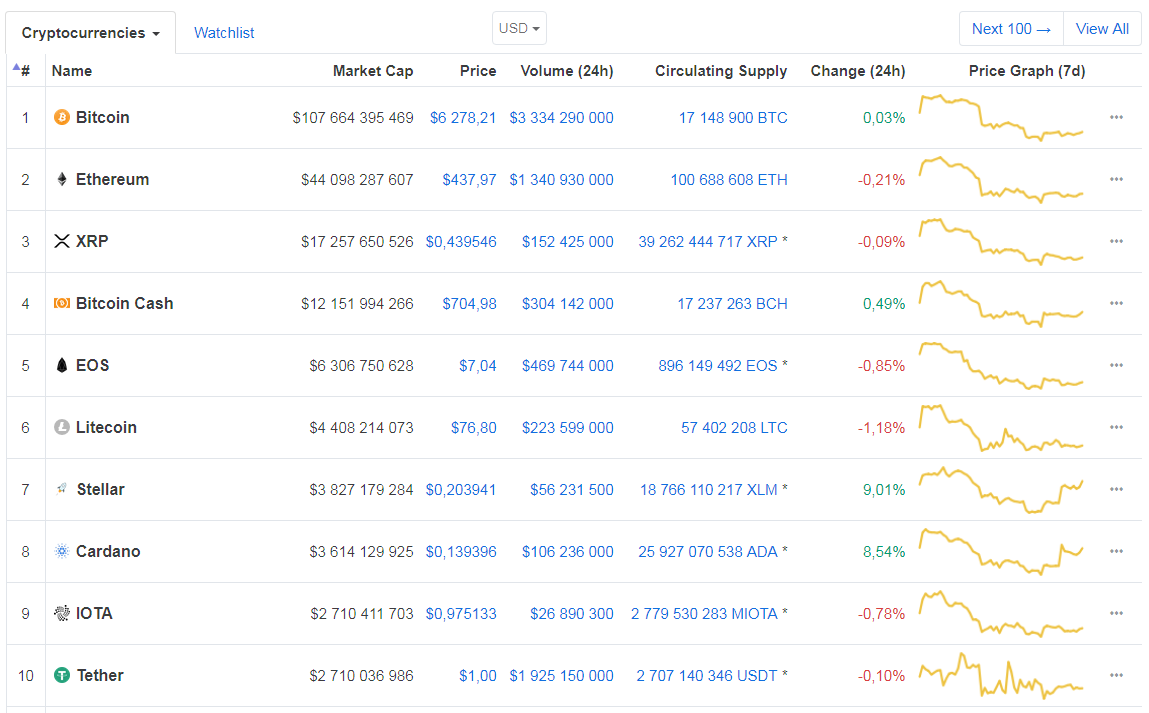1149x713 pixels.
Task: Open the Tether row more-options ellipsis
Action: (1116, 675)
